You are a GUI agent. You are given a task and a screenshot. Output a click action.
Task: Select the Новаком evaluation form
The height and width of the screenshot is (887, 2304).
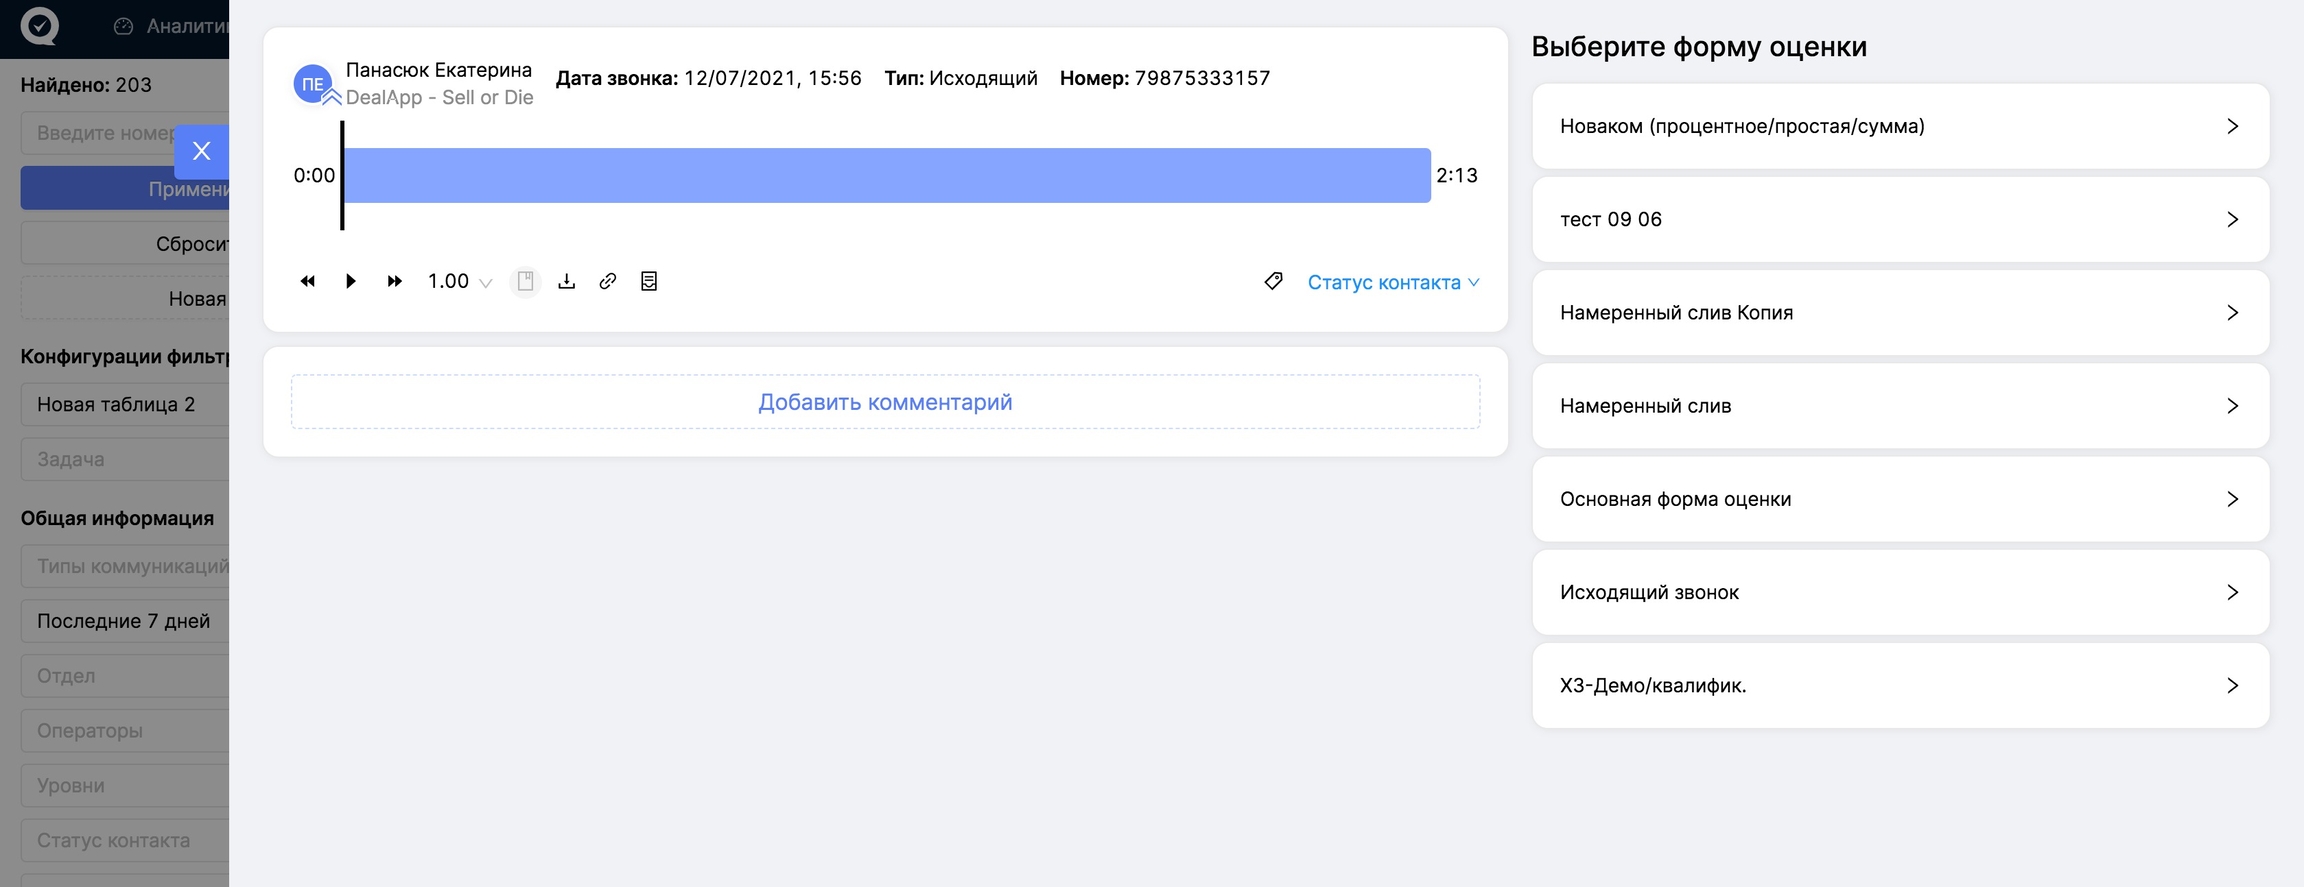[1900, 126]
